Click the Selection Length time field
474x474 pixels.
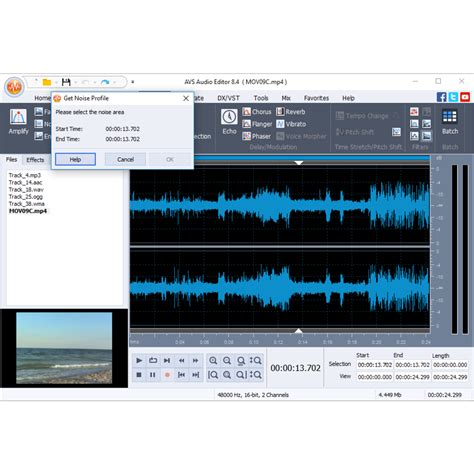(x=450, y=365)
